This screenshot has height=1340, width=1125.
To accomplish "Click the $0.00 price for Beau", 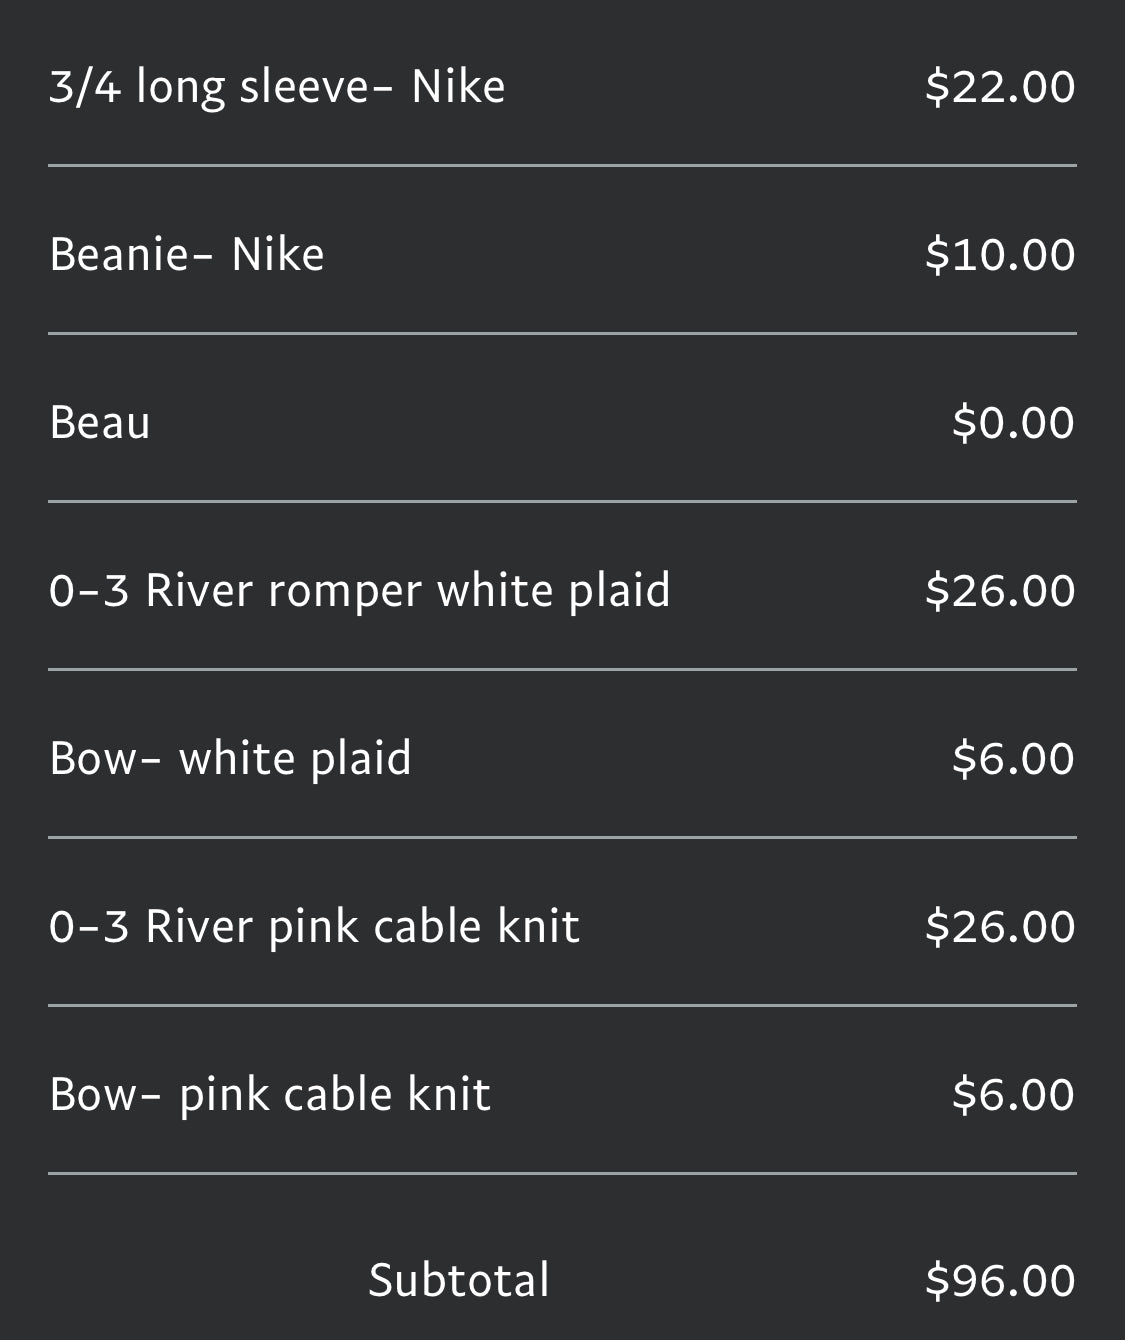I will click(1013, 422).
